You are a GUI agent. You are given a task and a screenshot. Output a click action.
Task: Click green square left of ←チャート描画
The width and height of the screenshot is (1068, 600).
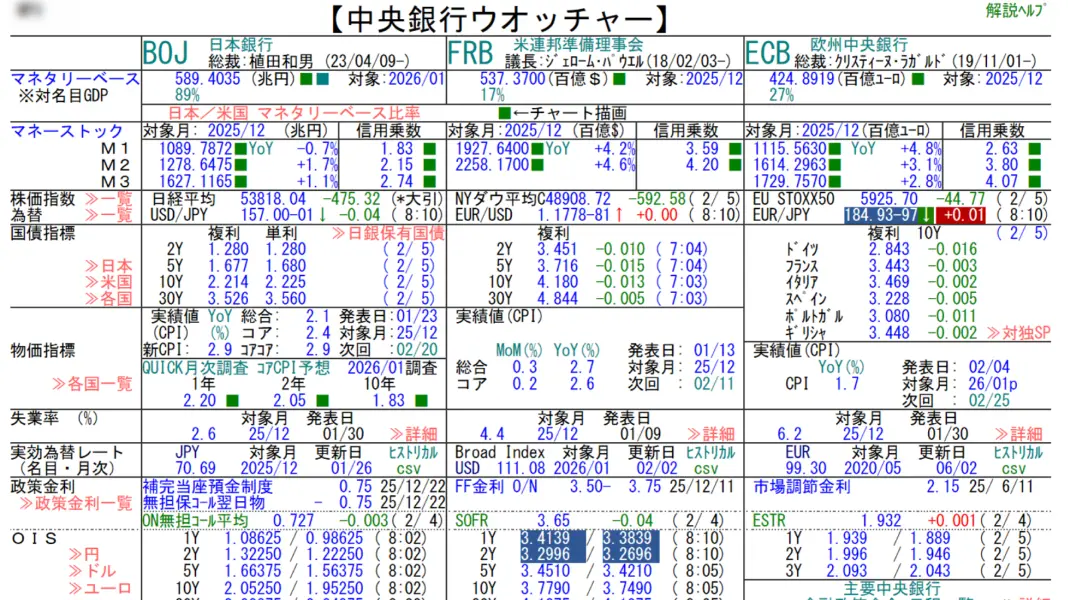pos(504,113)
